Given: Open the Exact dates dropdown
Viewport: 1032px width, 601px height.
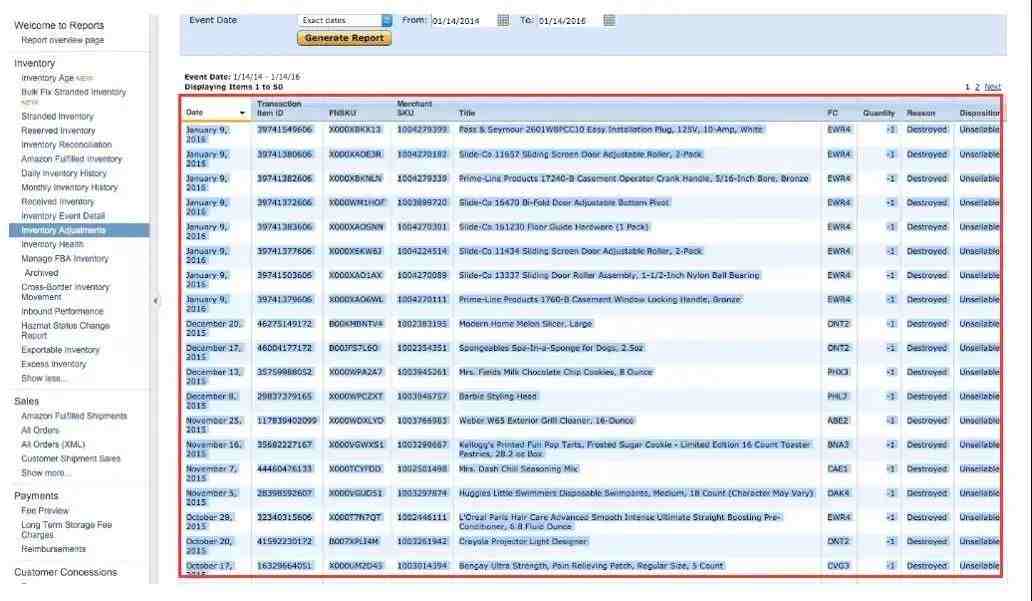Looking at the screenshot, I should (345, 20).
